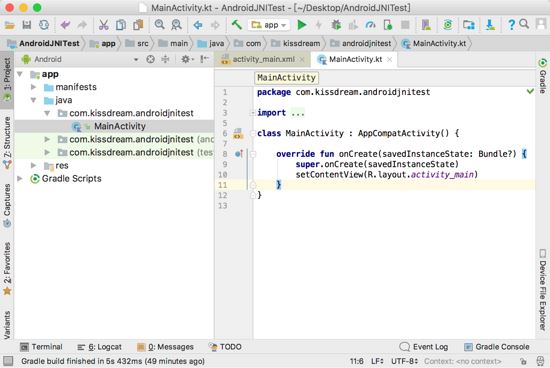Toggle the Gradle side tool window

click(x=543, y=76)
